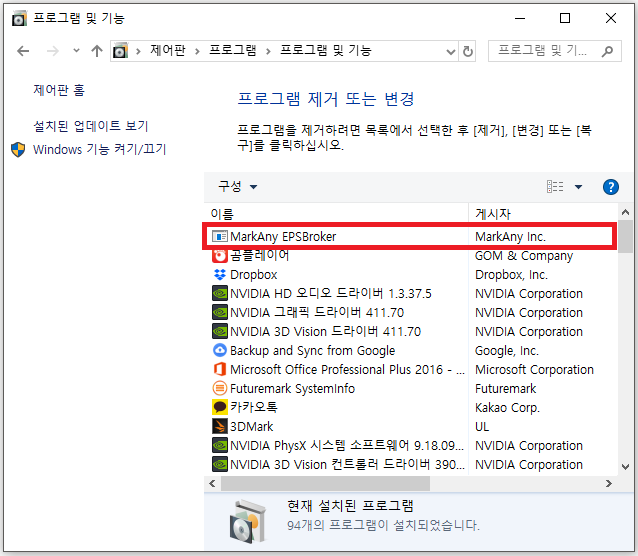The height and width of the screenshot is (556, 638).
Task: Click the horizontal scrollbar thumb
Action: coord(325,484)
